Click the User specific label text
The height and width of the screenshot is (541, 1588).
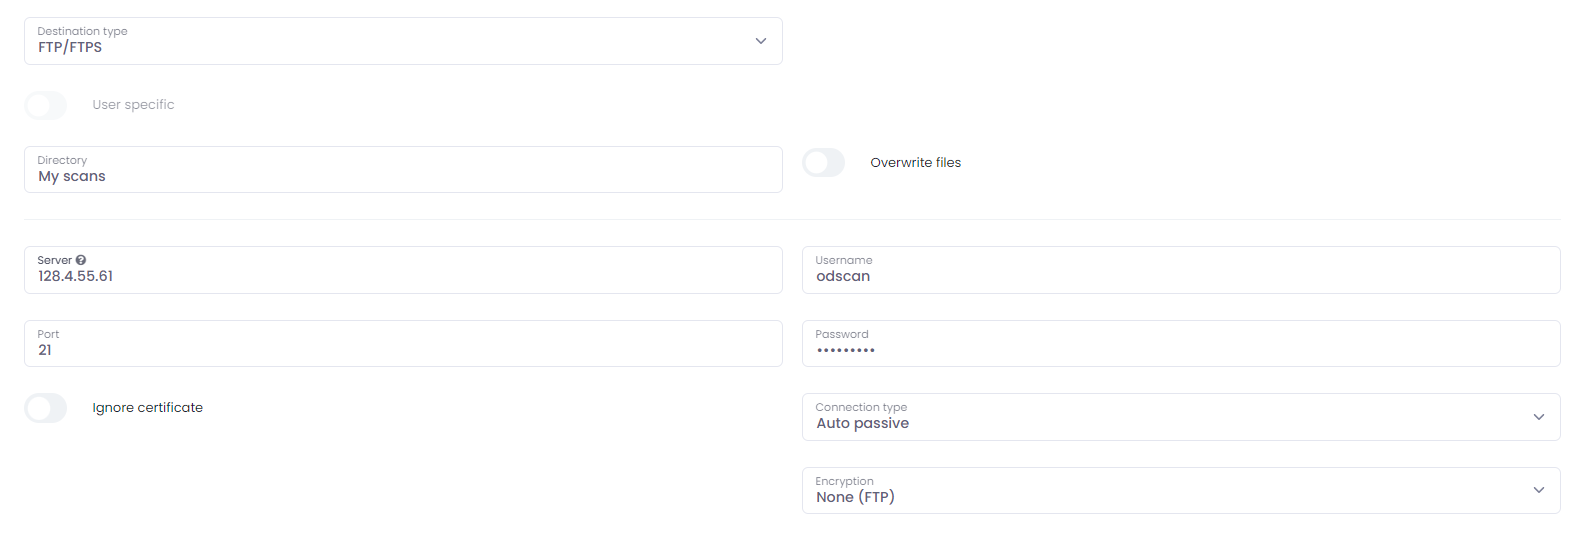click(x=133, y=105)
